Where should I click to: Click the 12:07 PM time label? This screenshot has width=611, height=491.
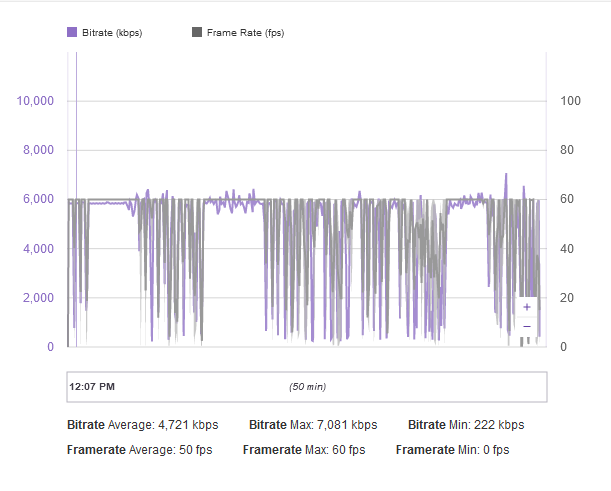[x=92, y=386]
